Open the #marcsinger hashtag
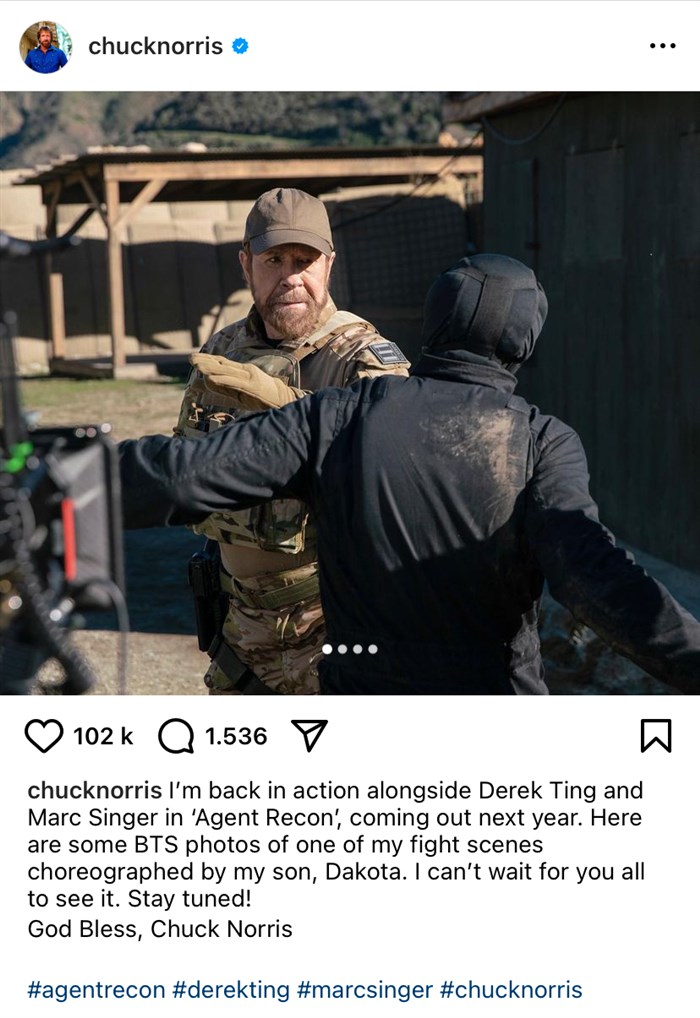This screenshot has width=700, height=1018. [364, 990]
